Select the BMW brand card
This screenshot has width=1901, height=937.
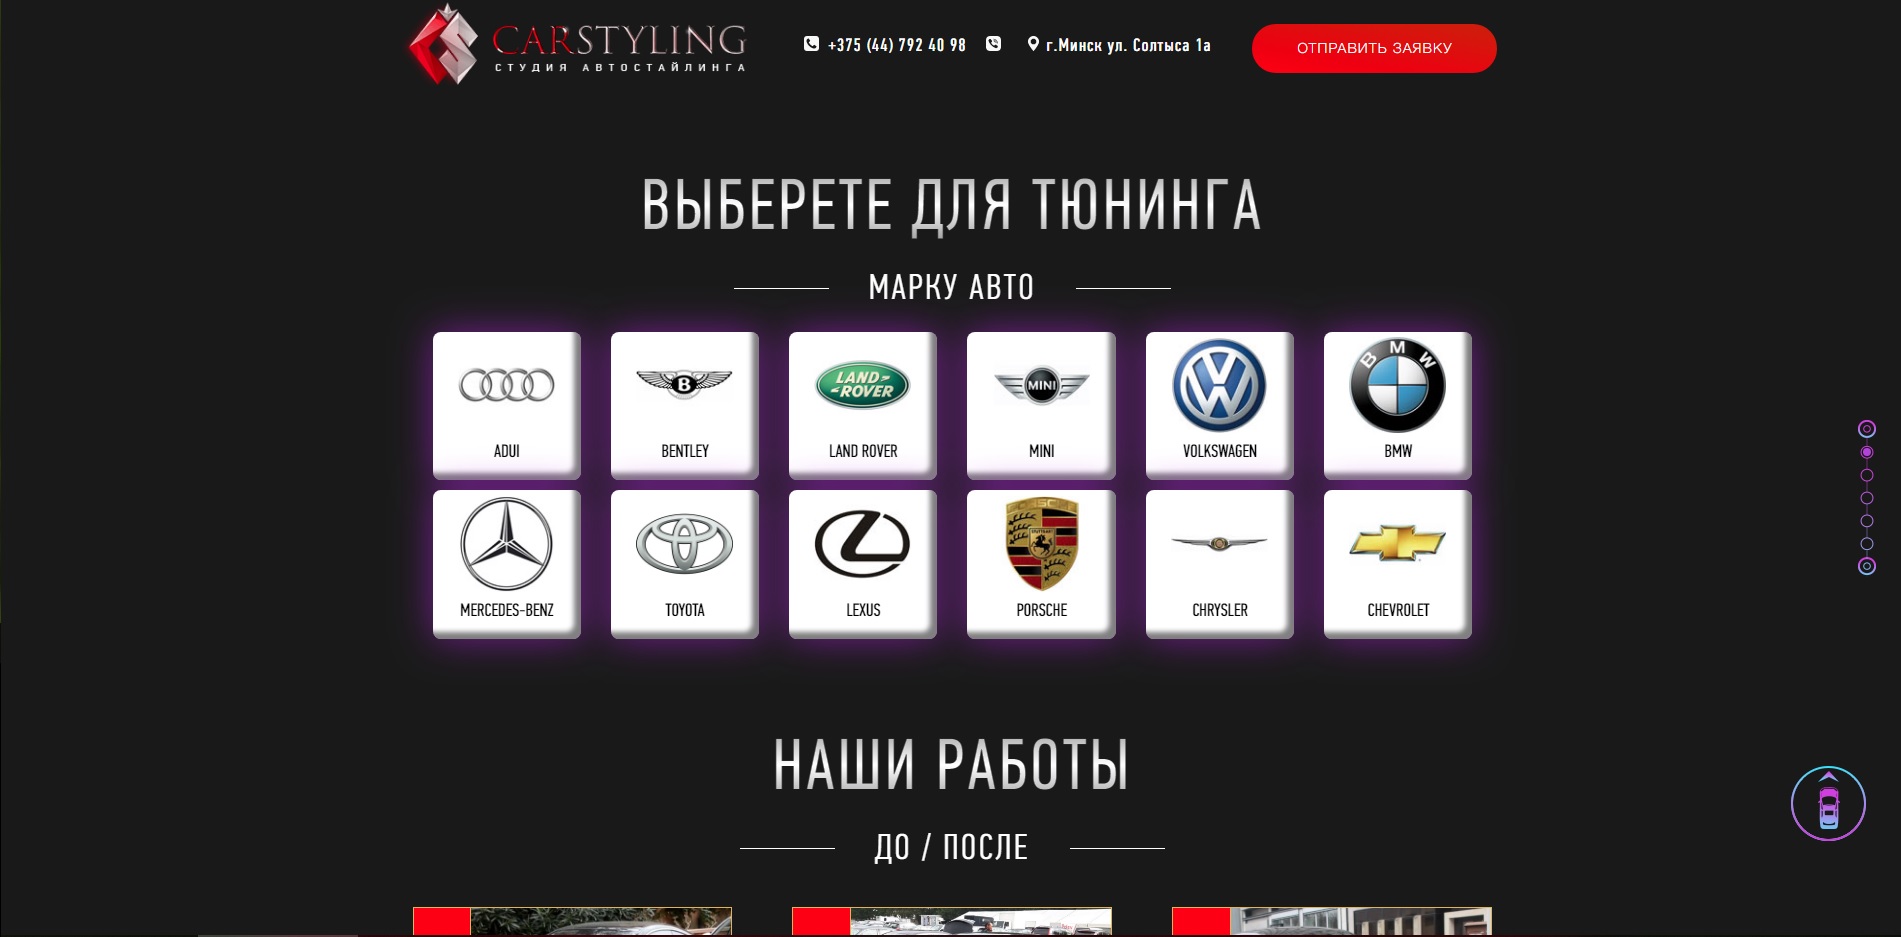1398,405
